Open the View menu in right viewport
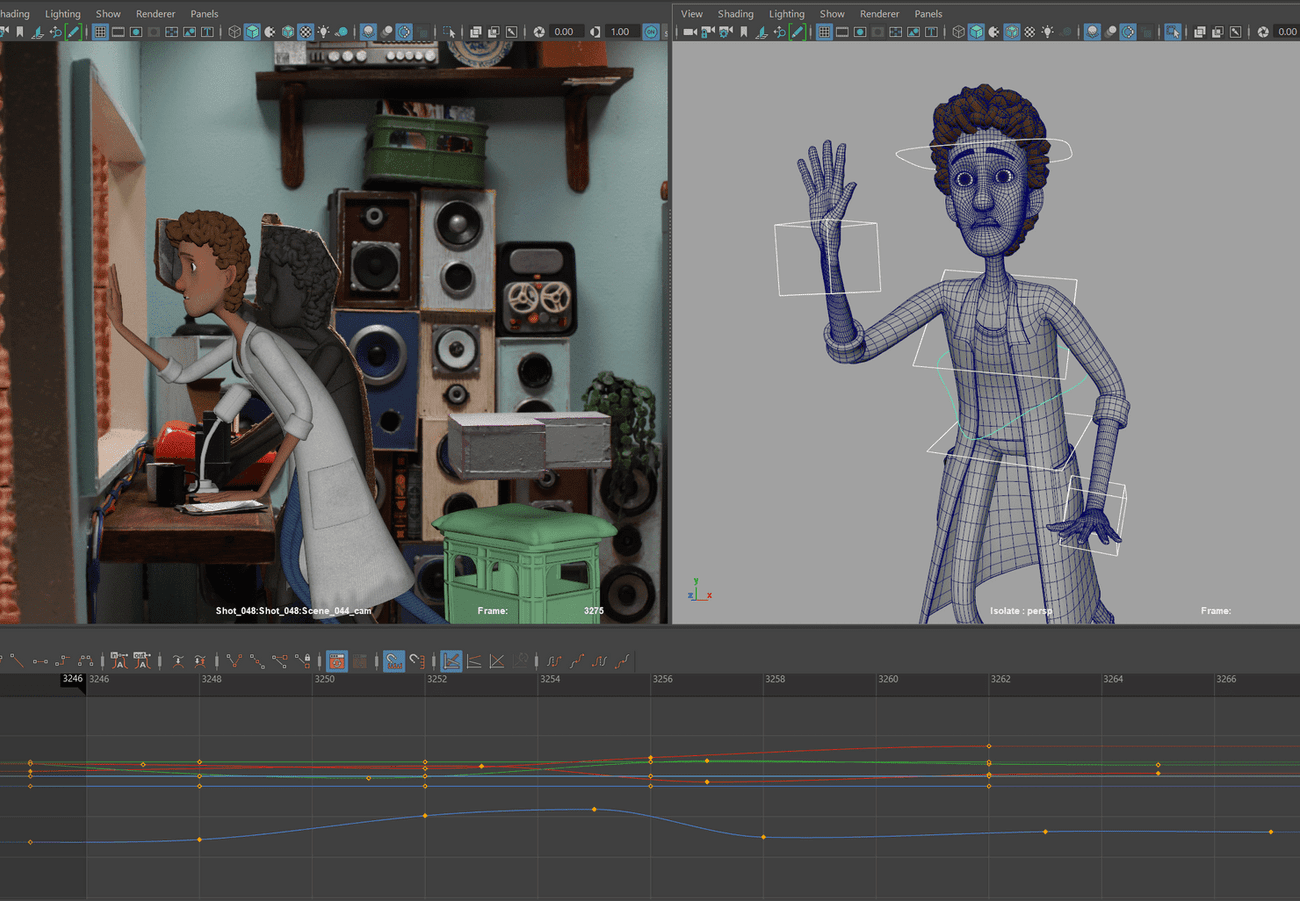The image size is (1300, 901). coord(691,14)
